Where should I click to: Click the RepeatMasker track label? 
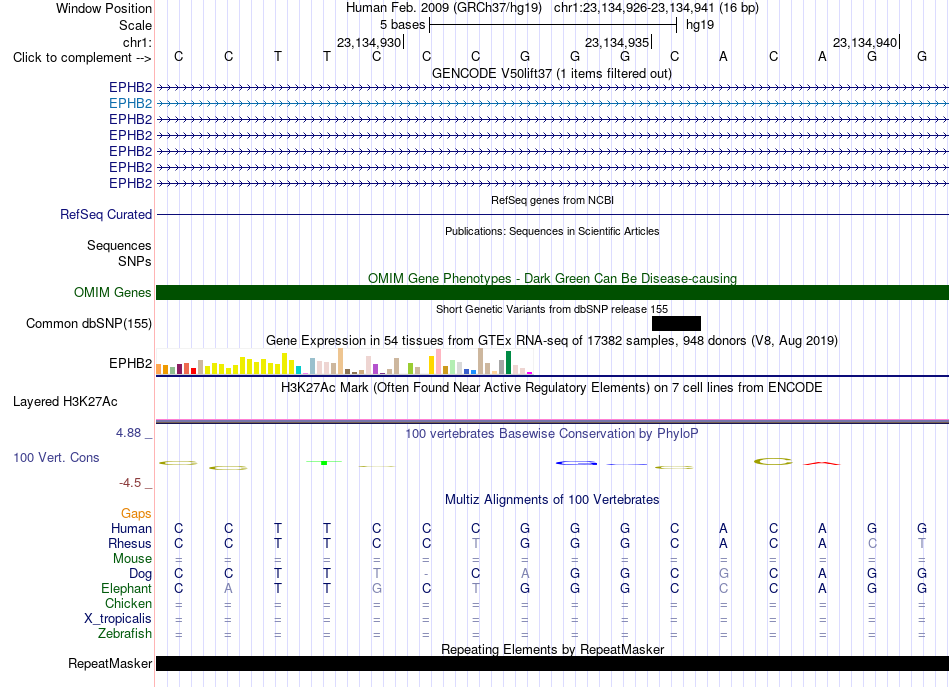[110, 663]
